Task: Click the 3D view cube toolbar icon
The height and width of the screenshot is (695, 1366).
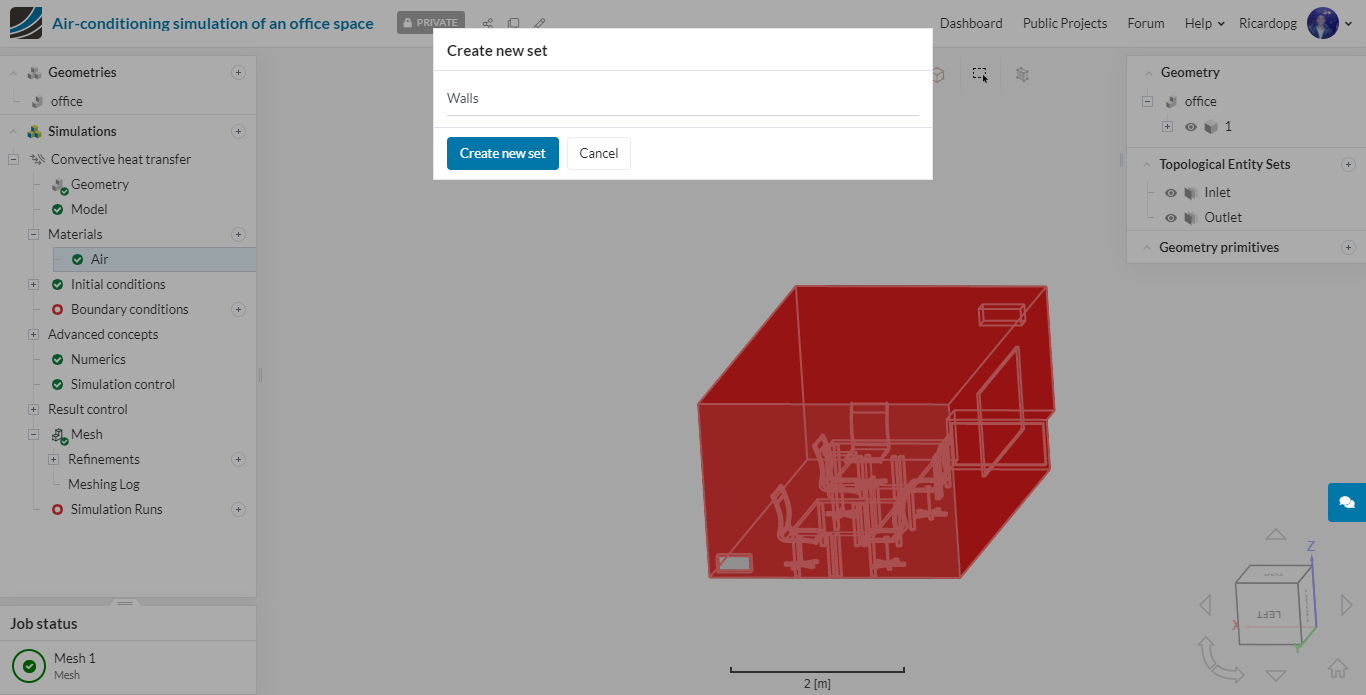Action: [x=938, y=74]
